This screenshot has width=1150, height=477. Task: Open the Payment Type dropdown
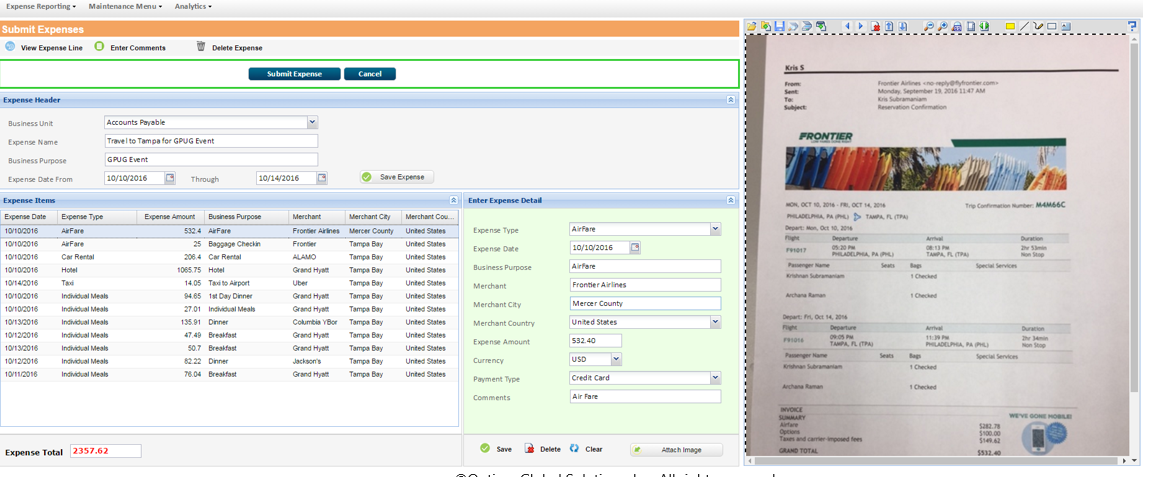(715, 378)
